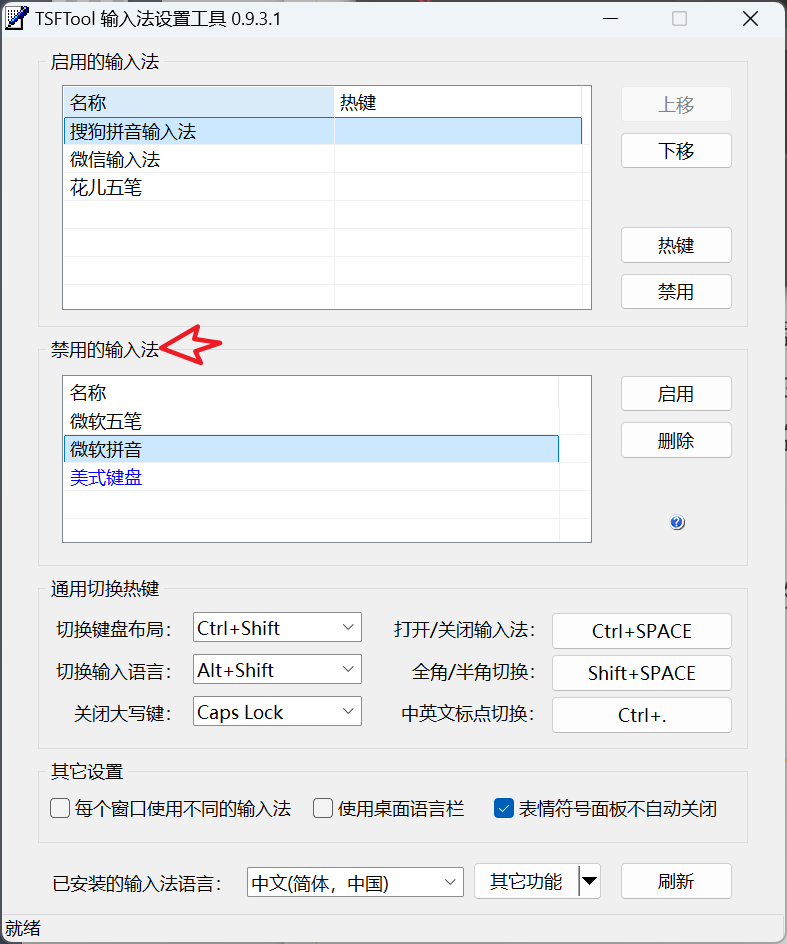Click the 删除 button
Viewport: 787px width, 944px height.
676,441
